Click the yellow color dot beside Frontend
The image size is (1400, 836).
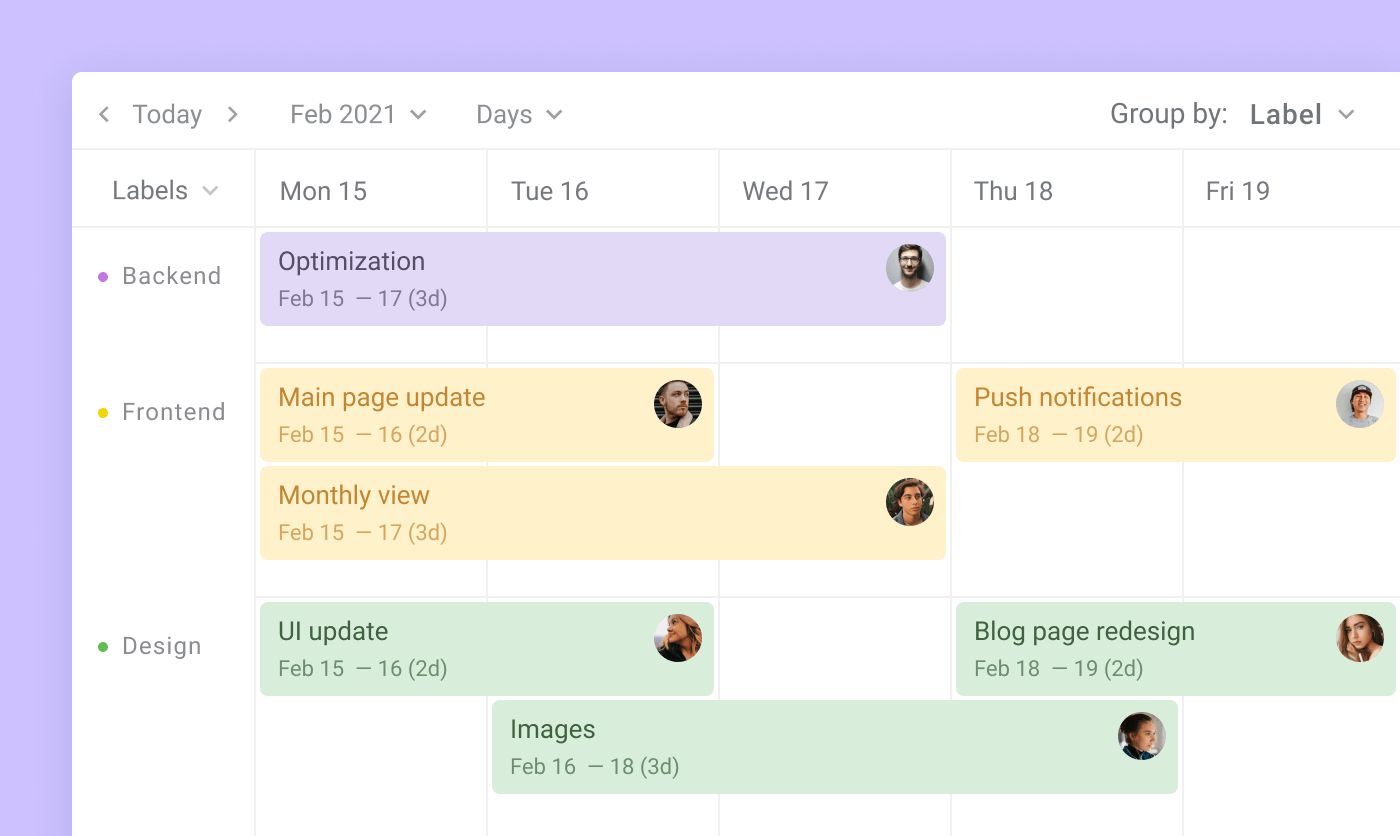point(104,412)
